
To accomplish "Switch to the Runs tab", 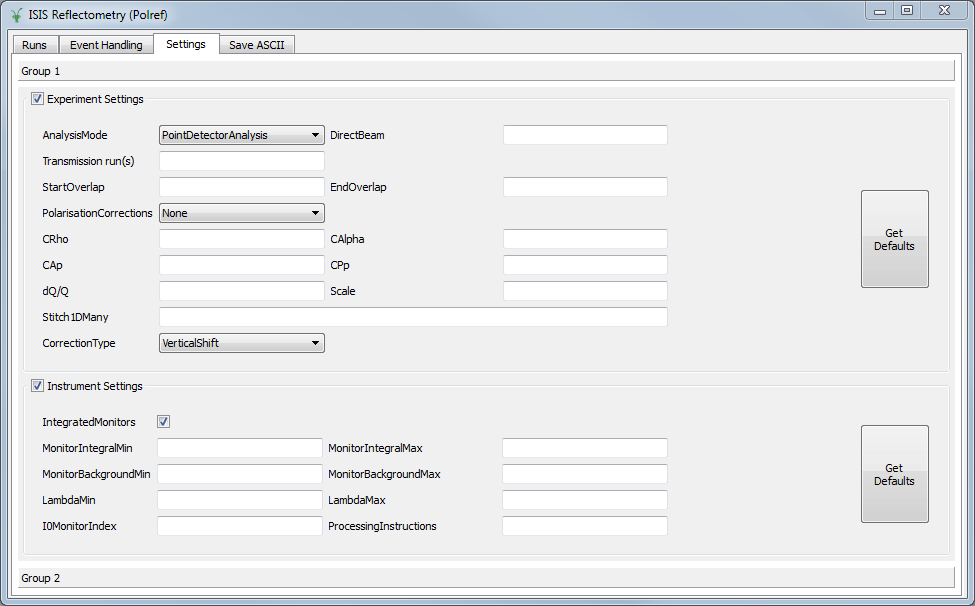I will [34, 44].
